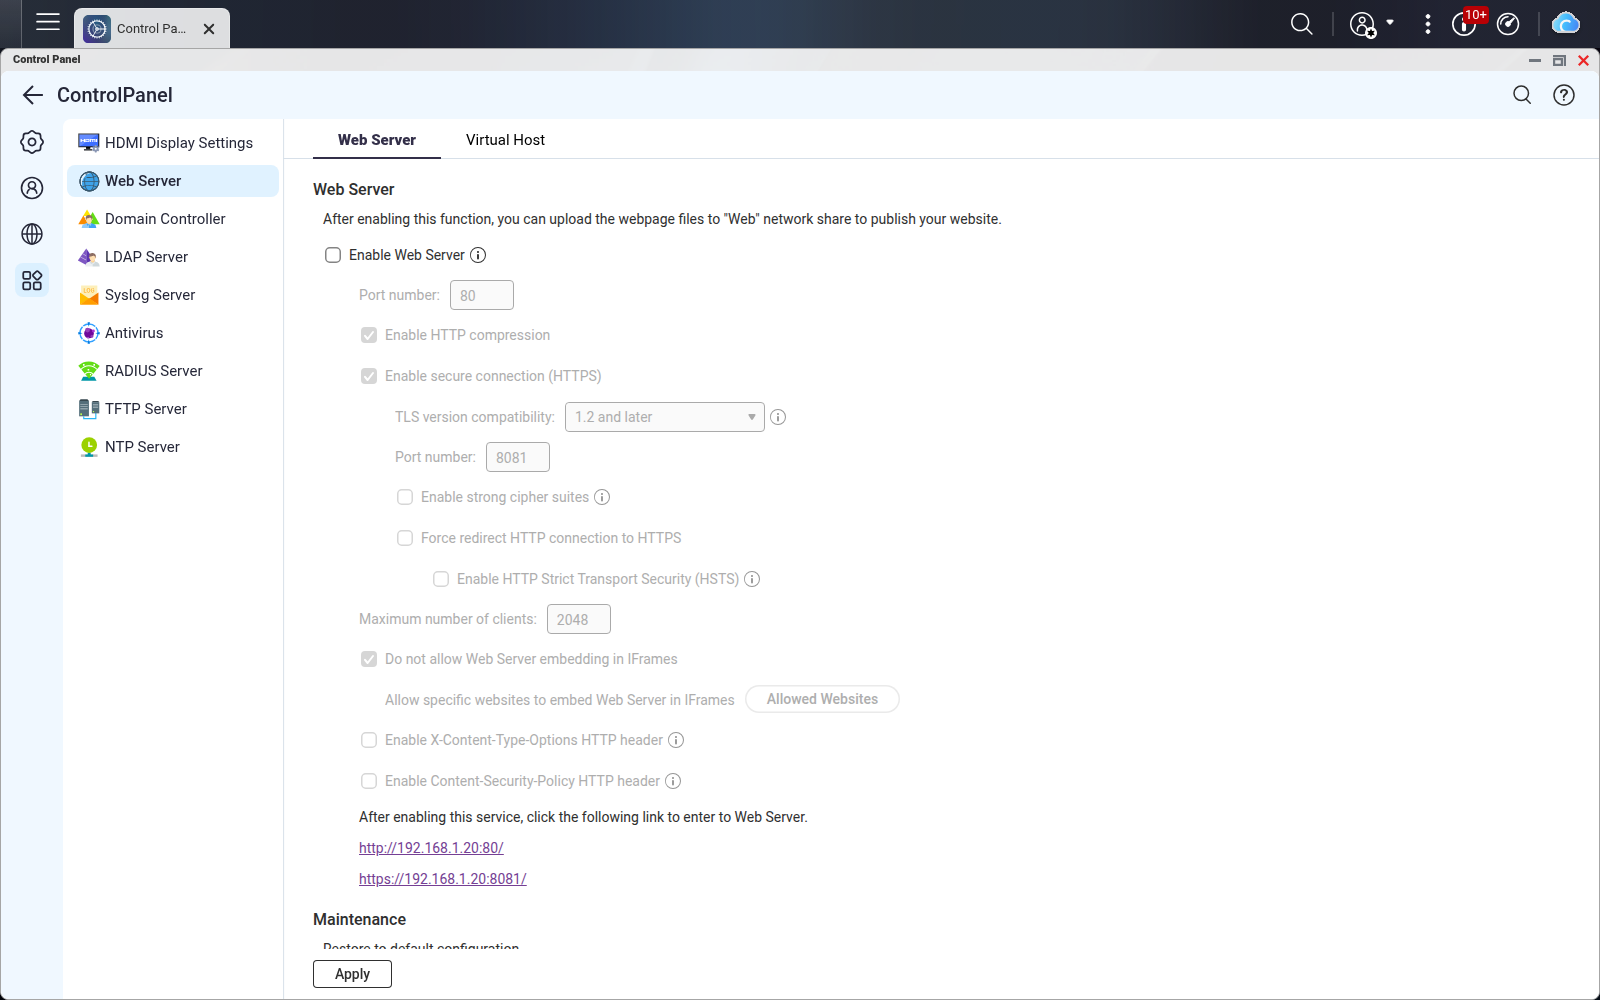Viewport: 1600px width, 1000px height.
Task: Open the three-dot more options menu
Action: pyautogui.click(x=1427, y=24)
